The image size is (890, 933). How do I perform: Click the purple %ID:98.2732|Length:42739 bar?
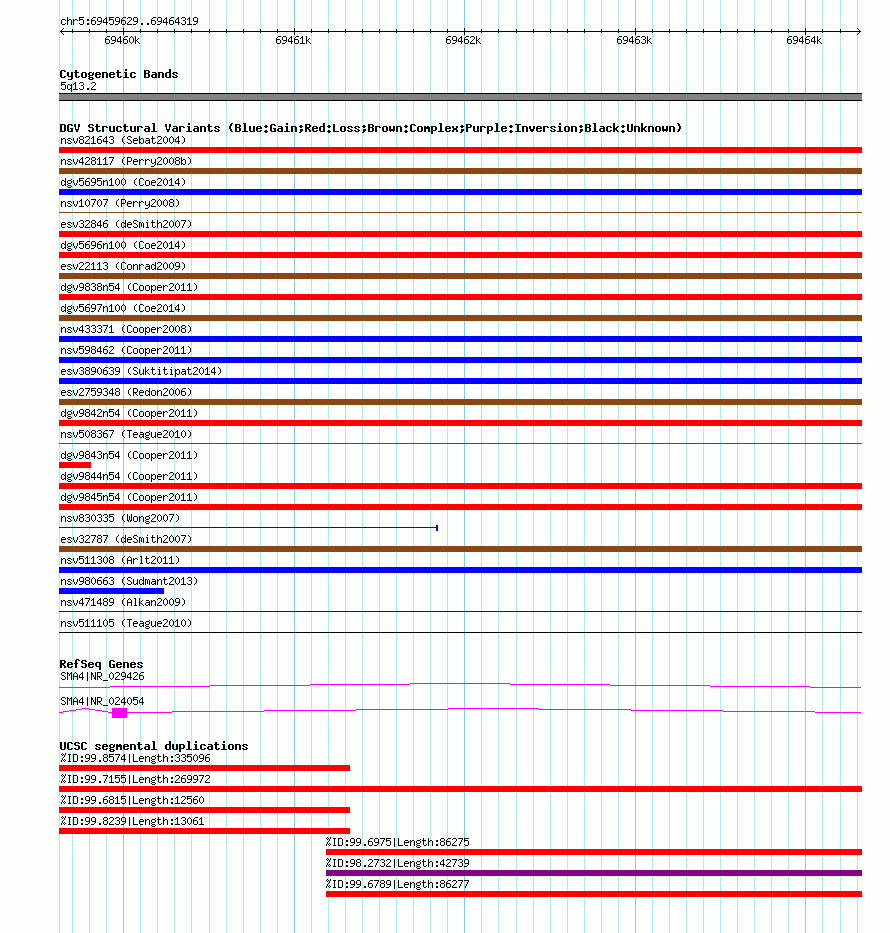click(x=594, y=873)
